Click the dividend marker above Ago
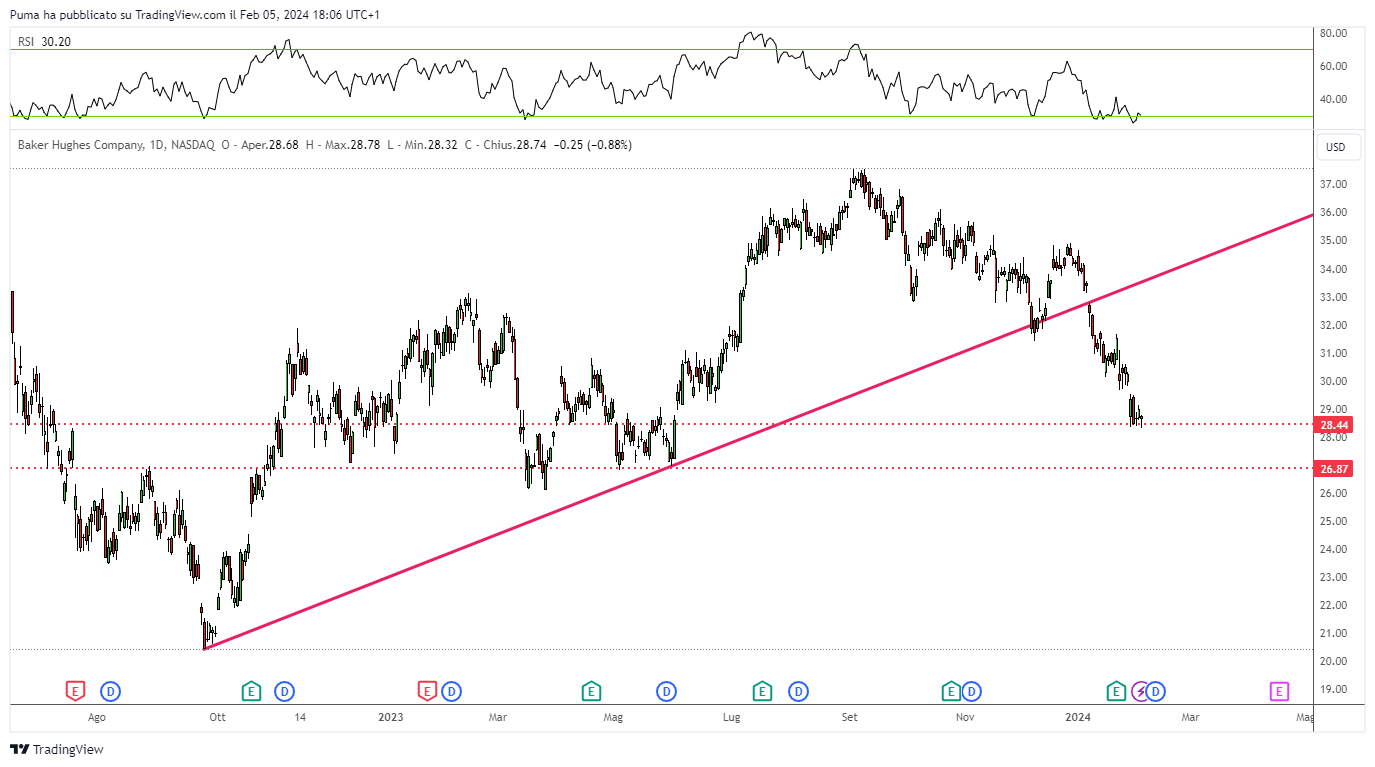Screen dimensions: 1375x767 click(x=110, y=690)
